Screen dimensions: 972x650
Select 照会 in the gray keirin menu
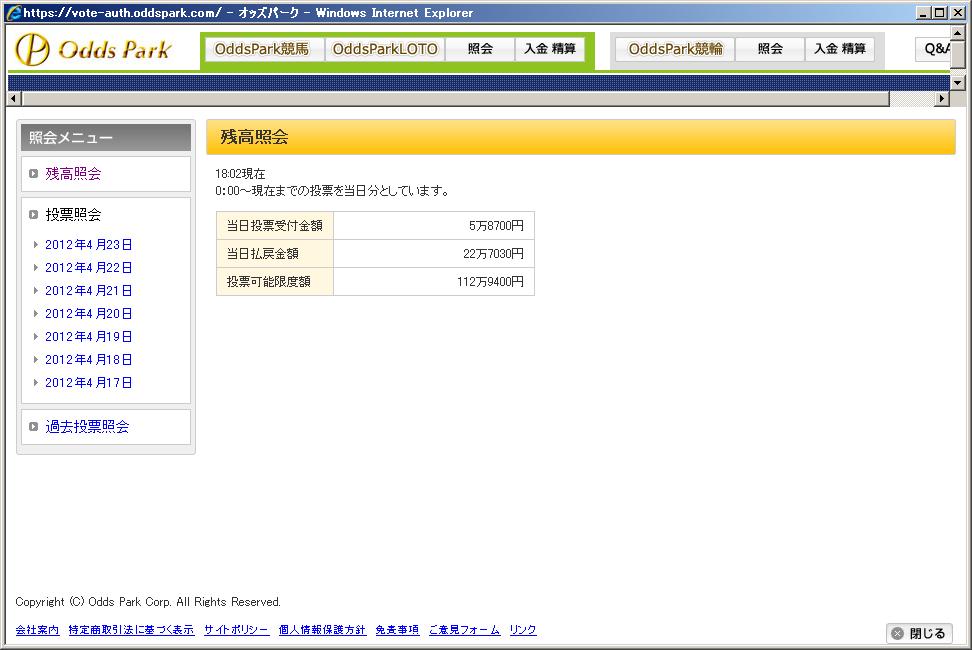770,49
